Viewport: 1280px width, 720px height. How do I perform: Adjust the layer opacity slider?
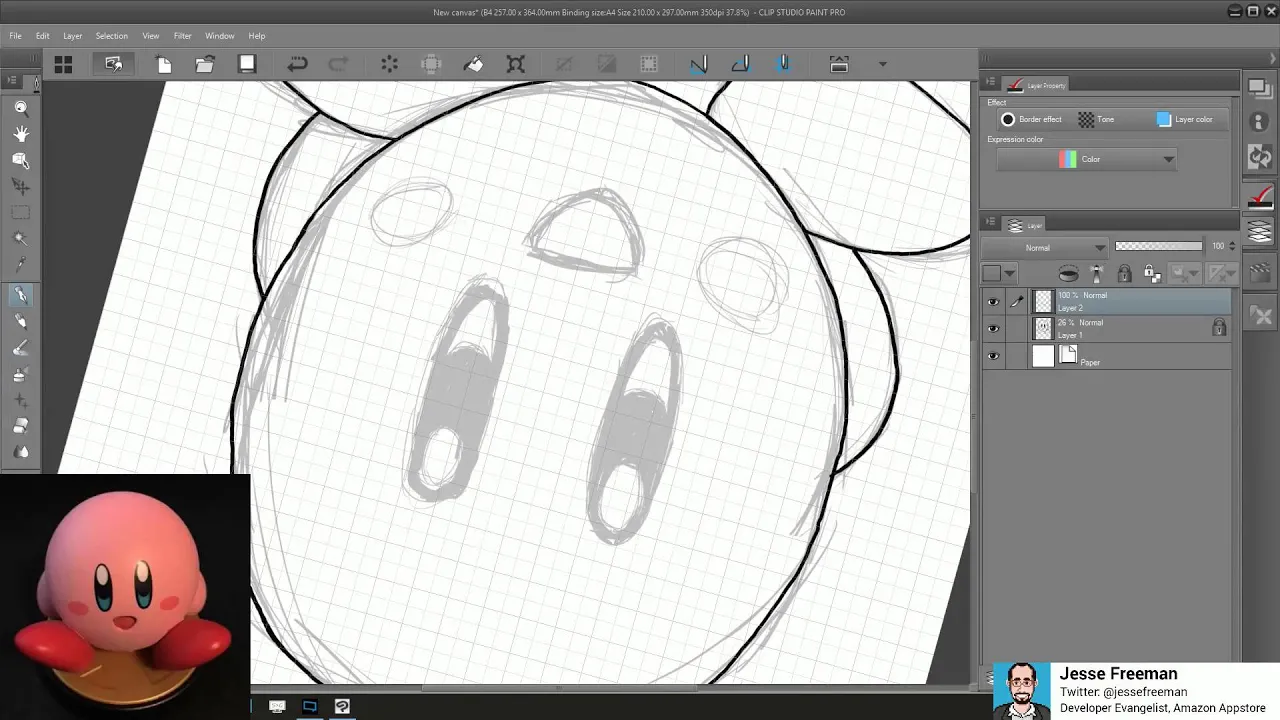click(x=1158, y=246)
